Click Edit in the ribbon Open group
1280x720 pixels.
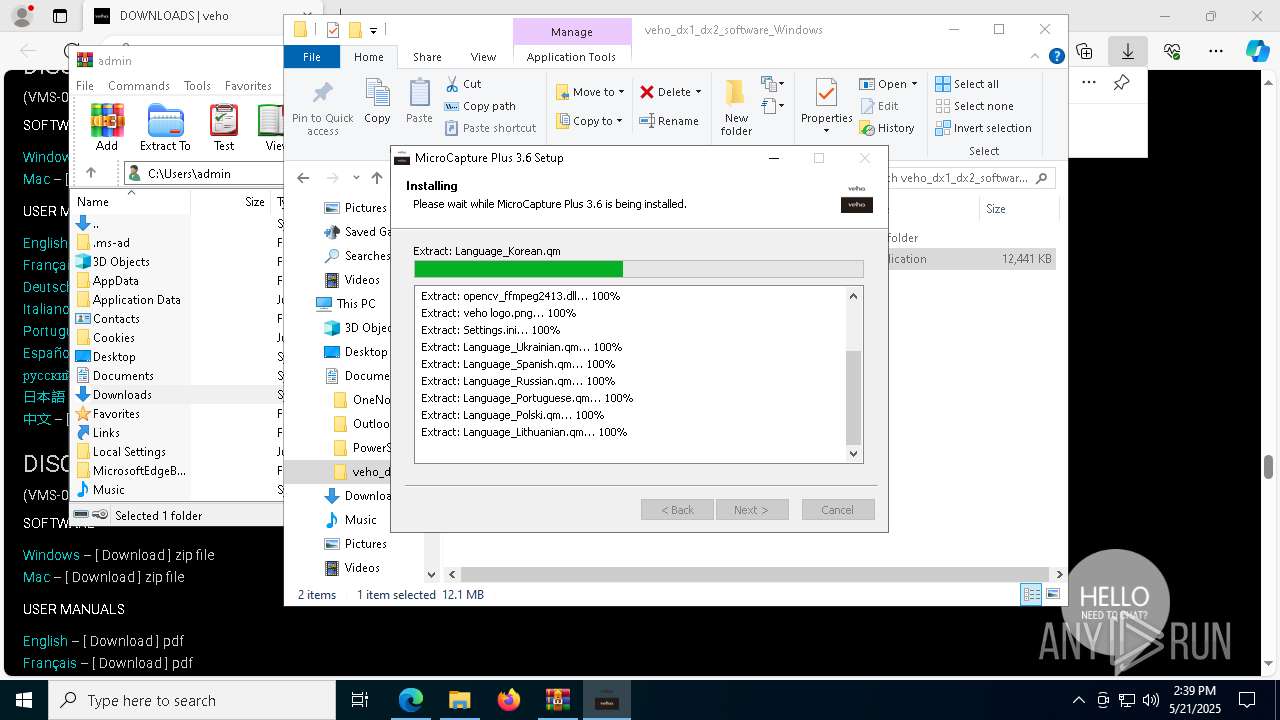click(879, 106)
